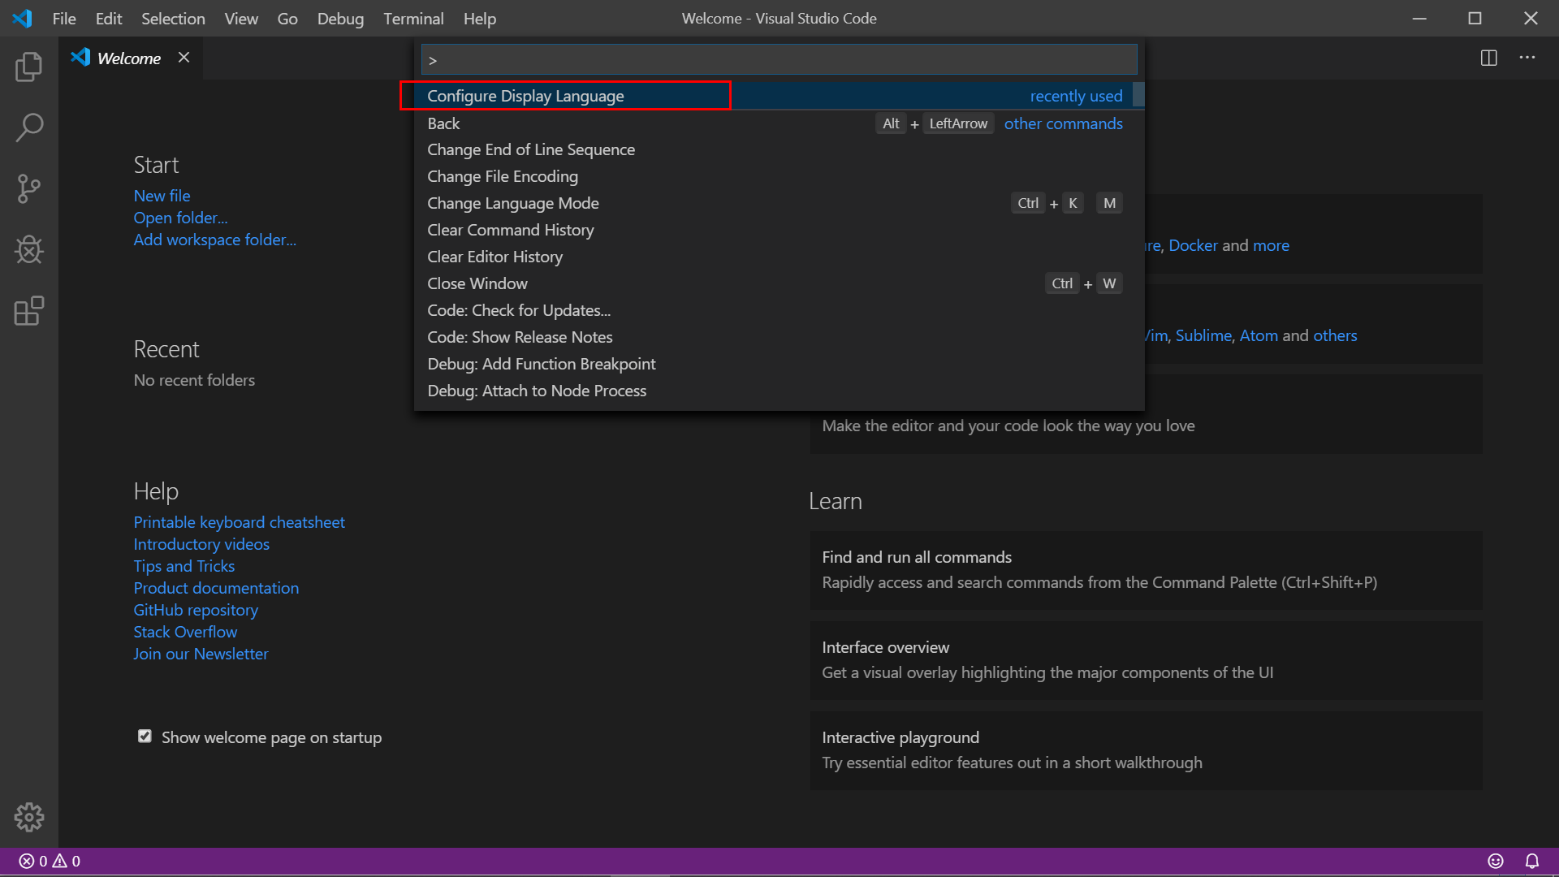Image resolution: width=1559 pixels, height=877 pixels.
Task: Click the command palette input field
Action: (x=779, y=60)
